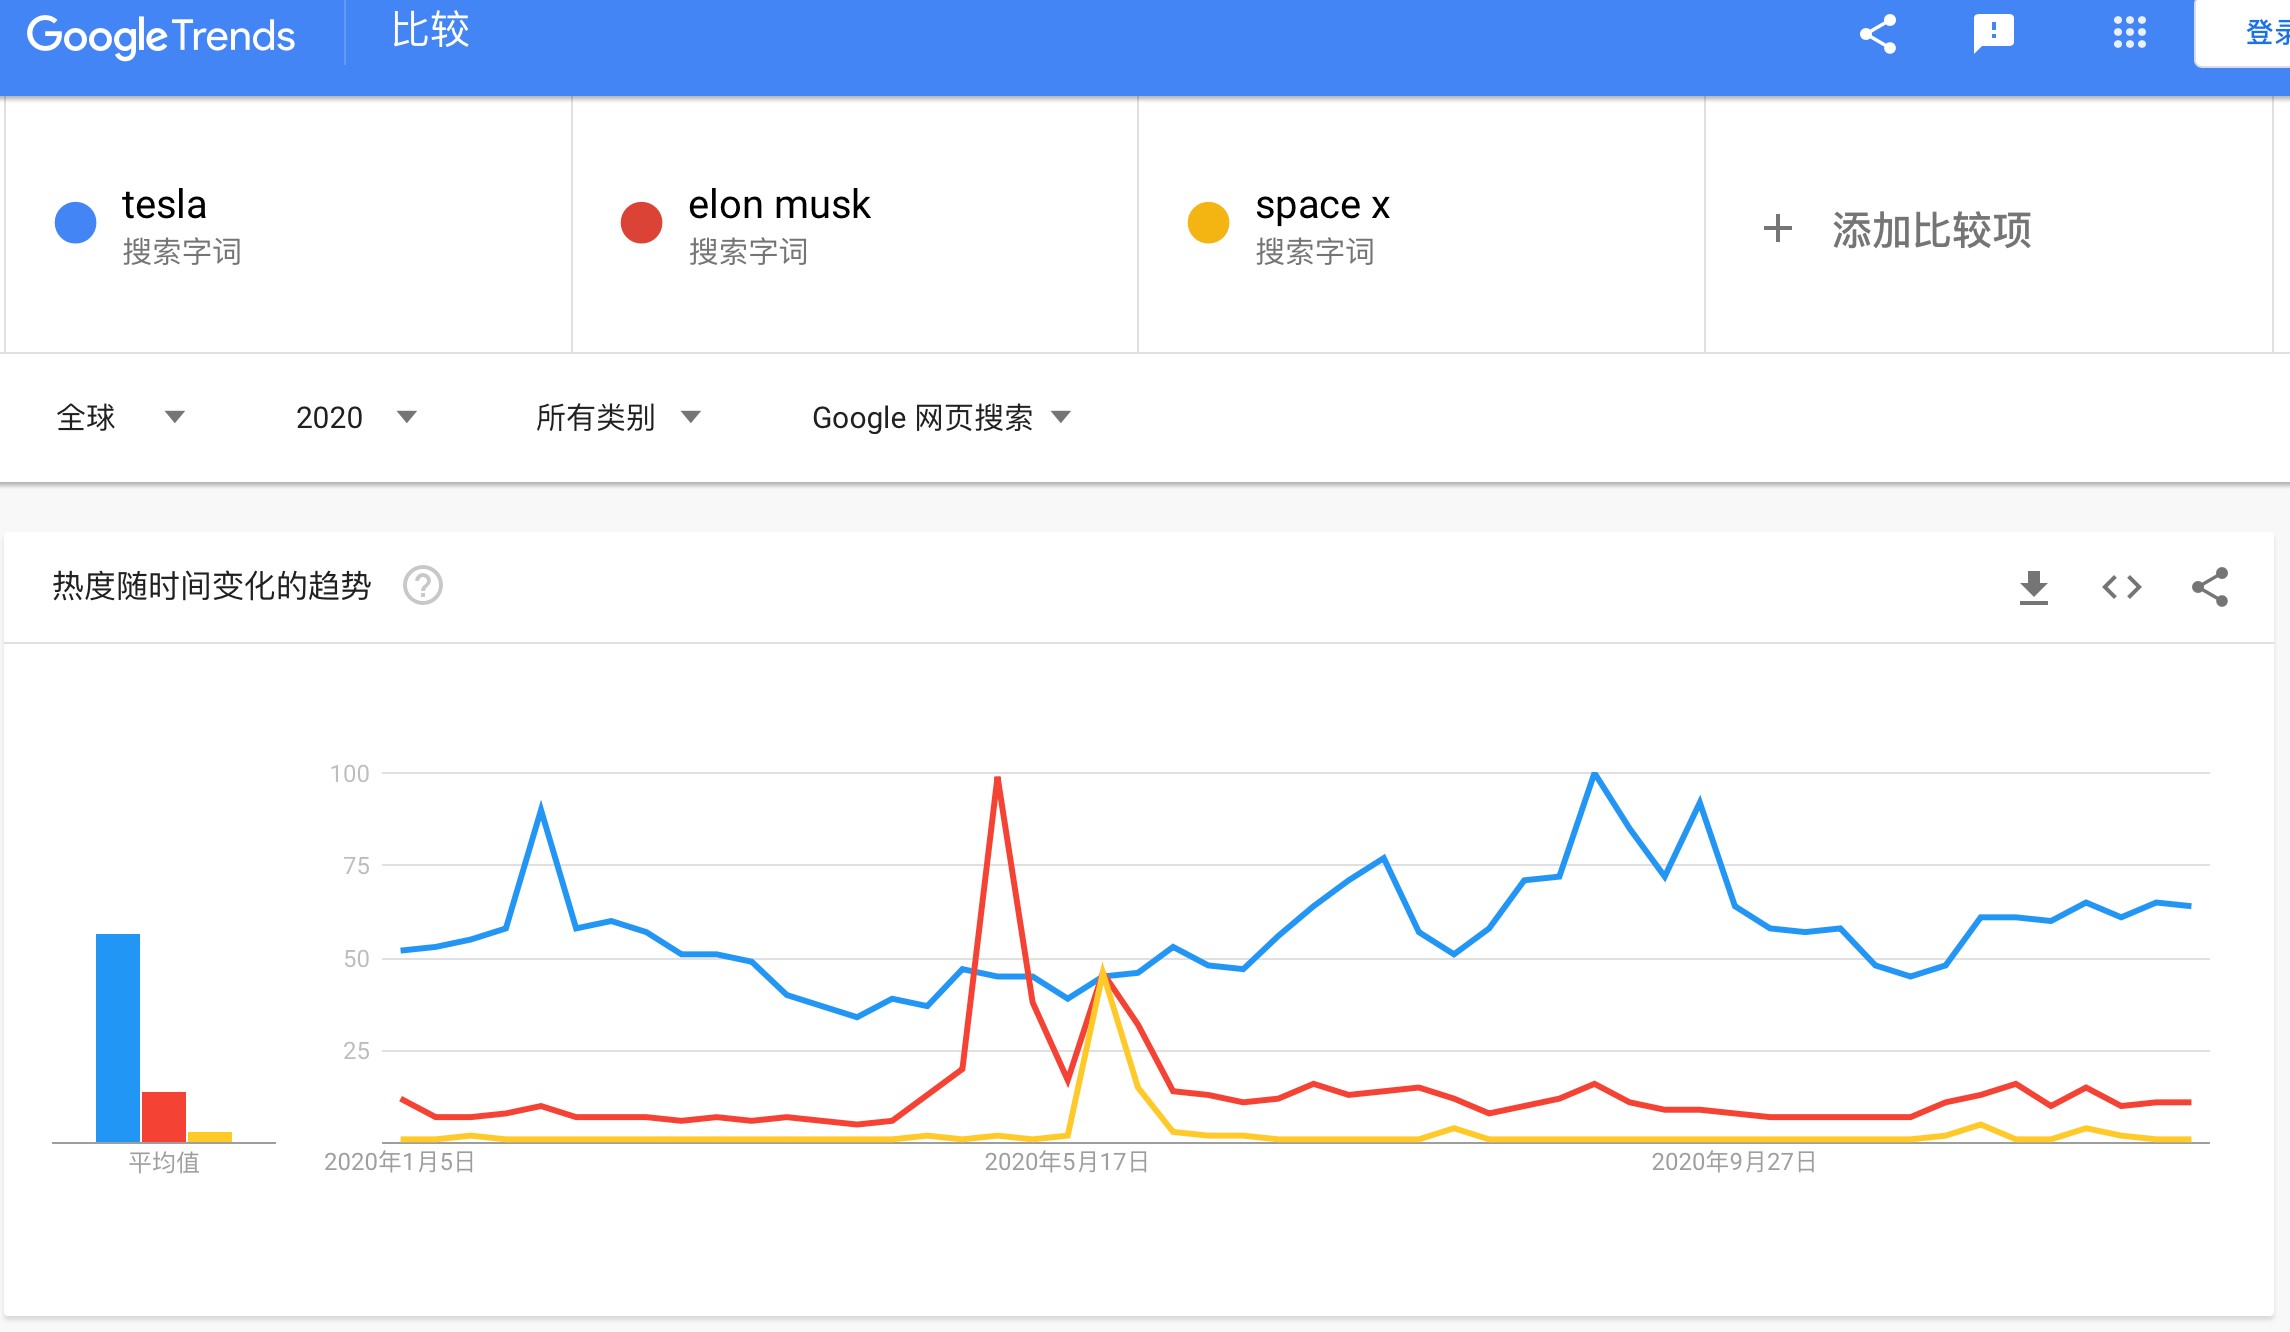Expand the 全球 region dropdown
Image resolution: width=2290 pixels, height=1332 pixels.
(x=120, y=417)
